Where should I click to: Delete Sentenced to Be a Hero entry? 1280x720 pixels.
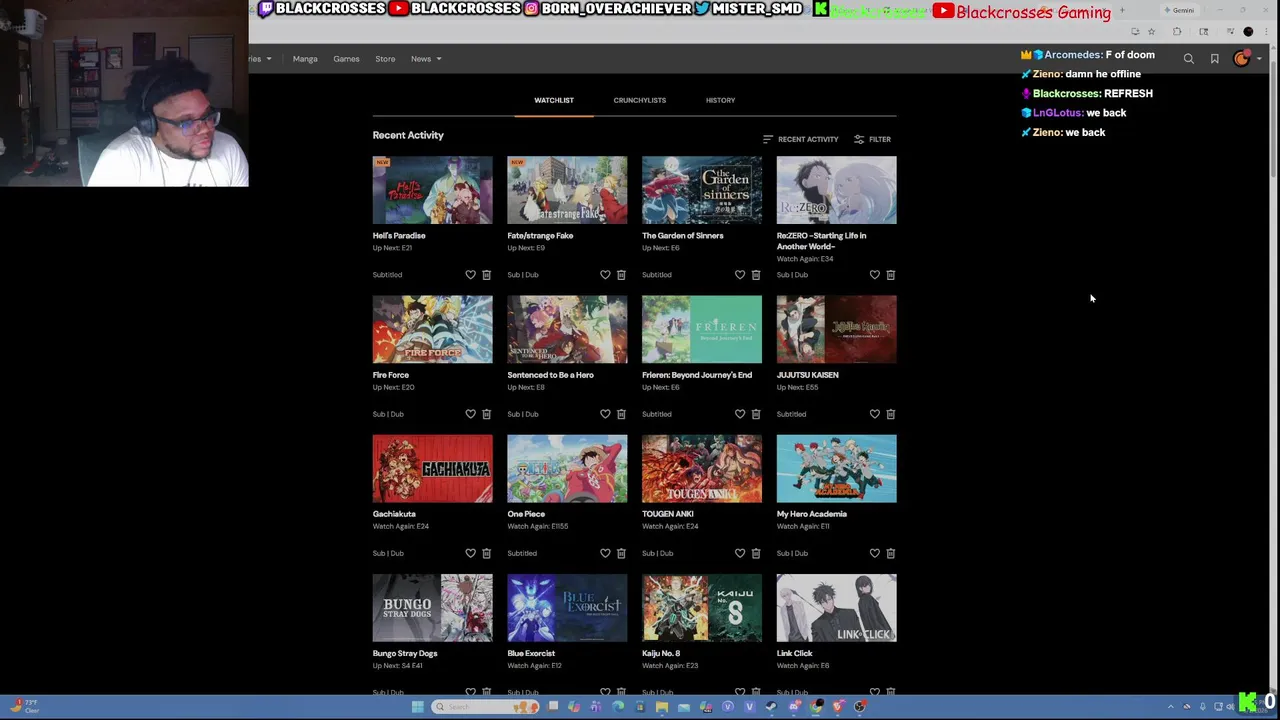click(x=621, y=413)
